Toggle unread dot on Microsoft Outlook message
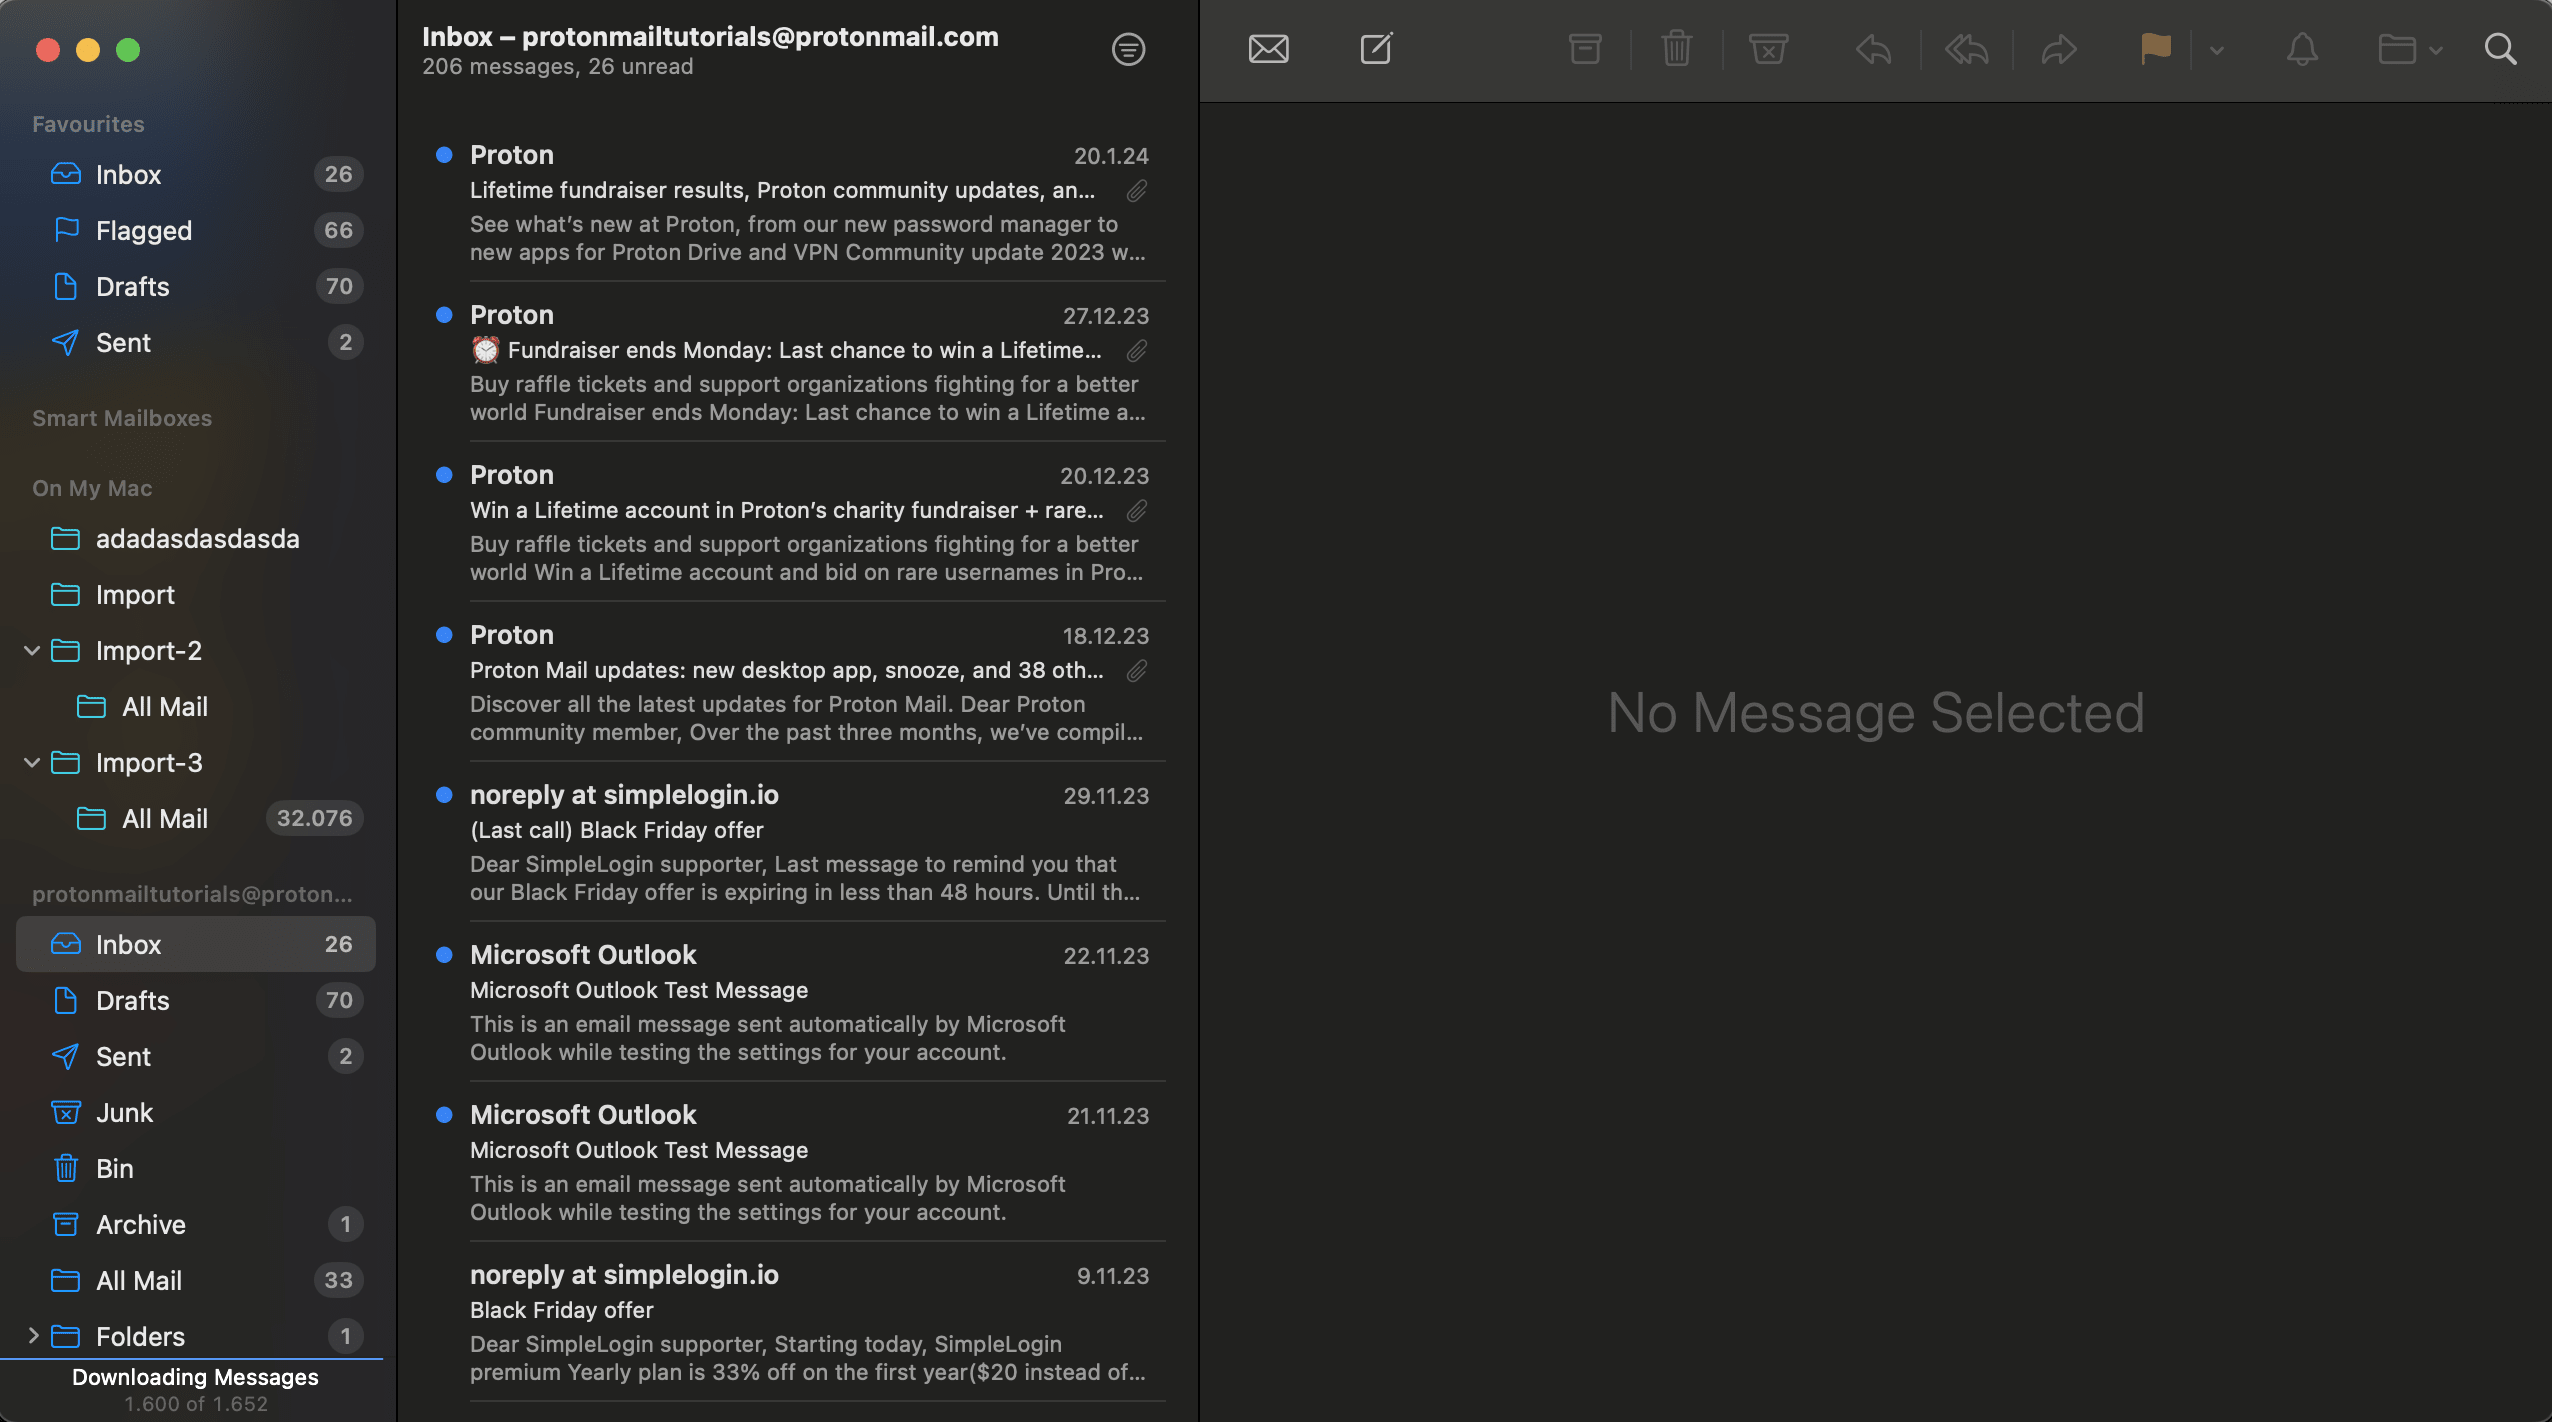 point(445,955)
